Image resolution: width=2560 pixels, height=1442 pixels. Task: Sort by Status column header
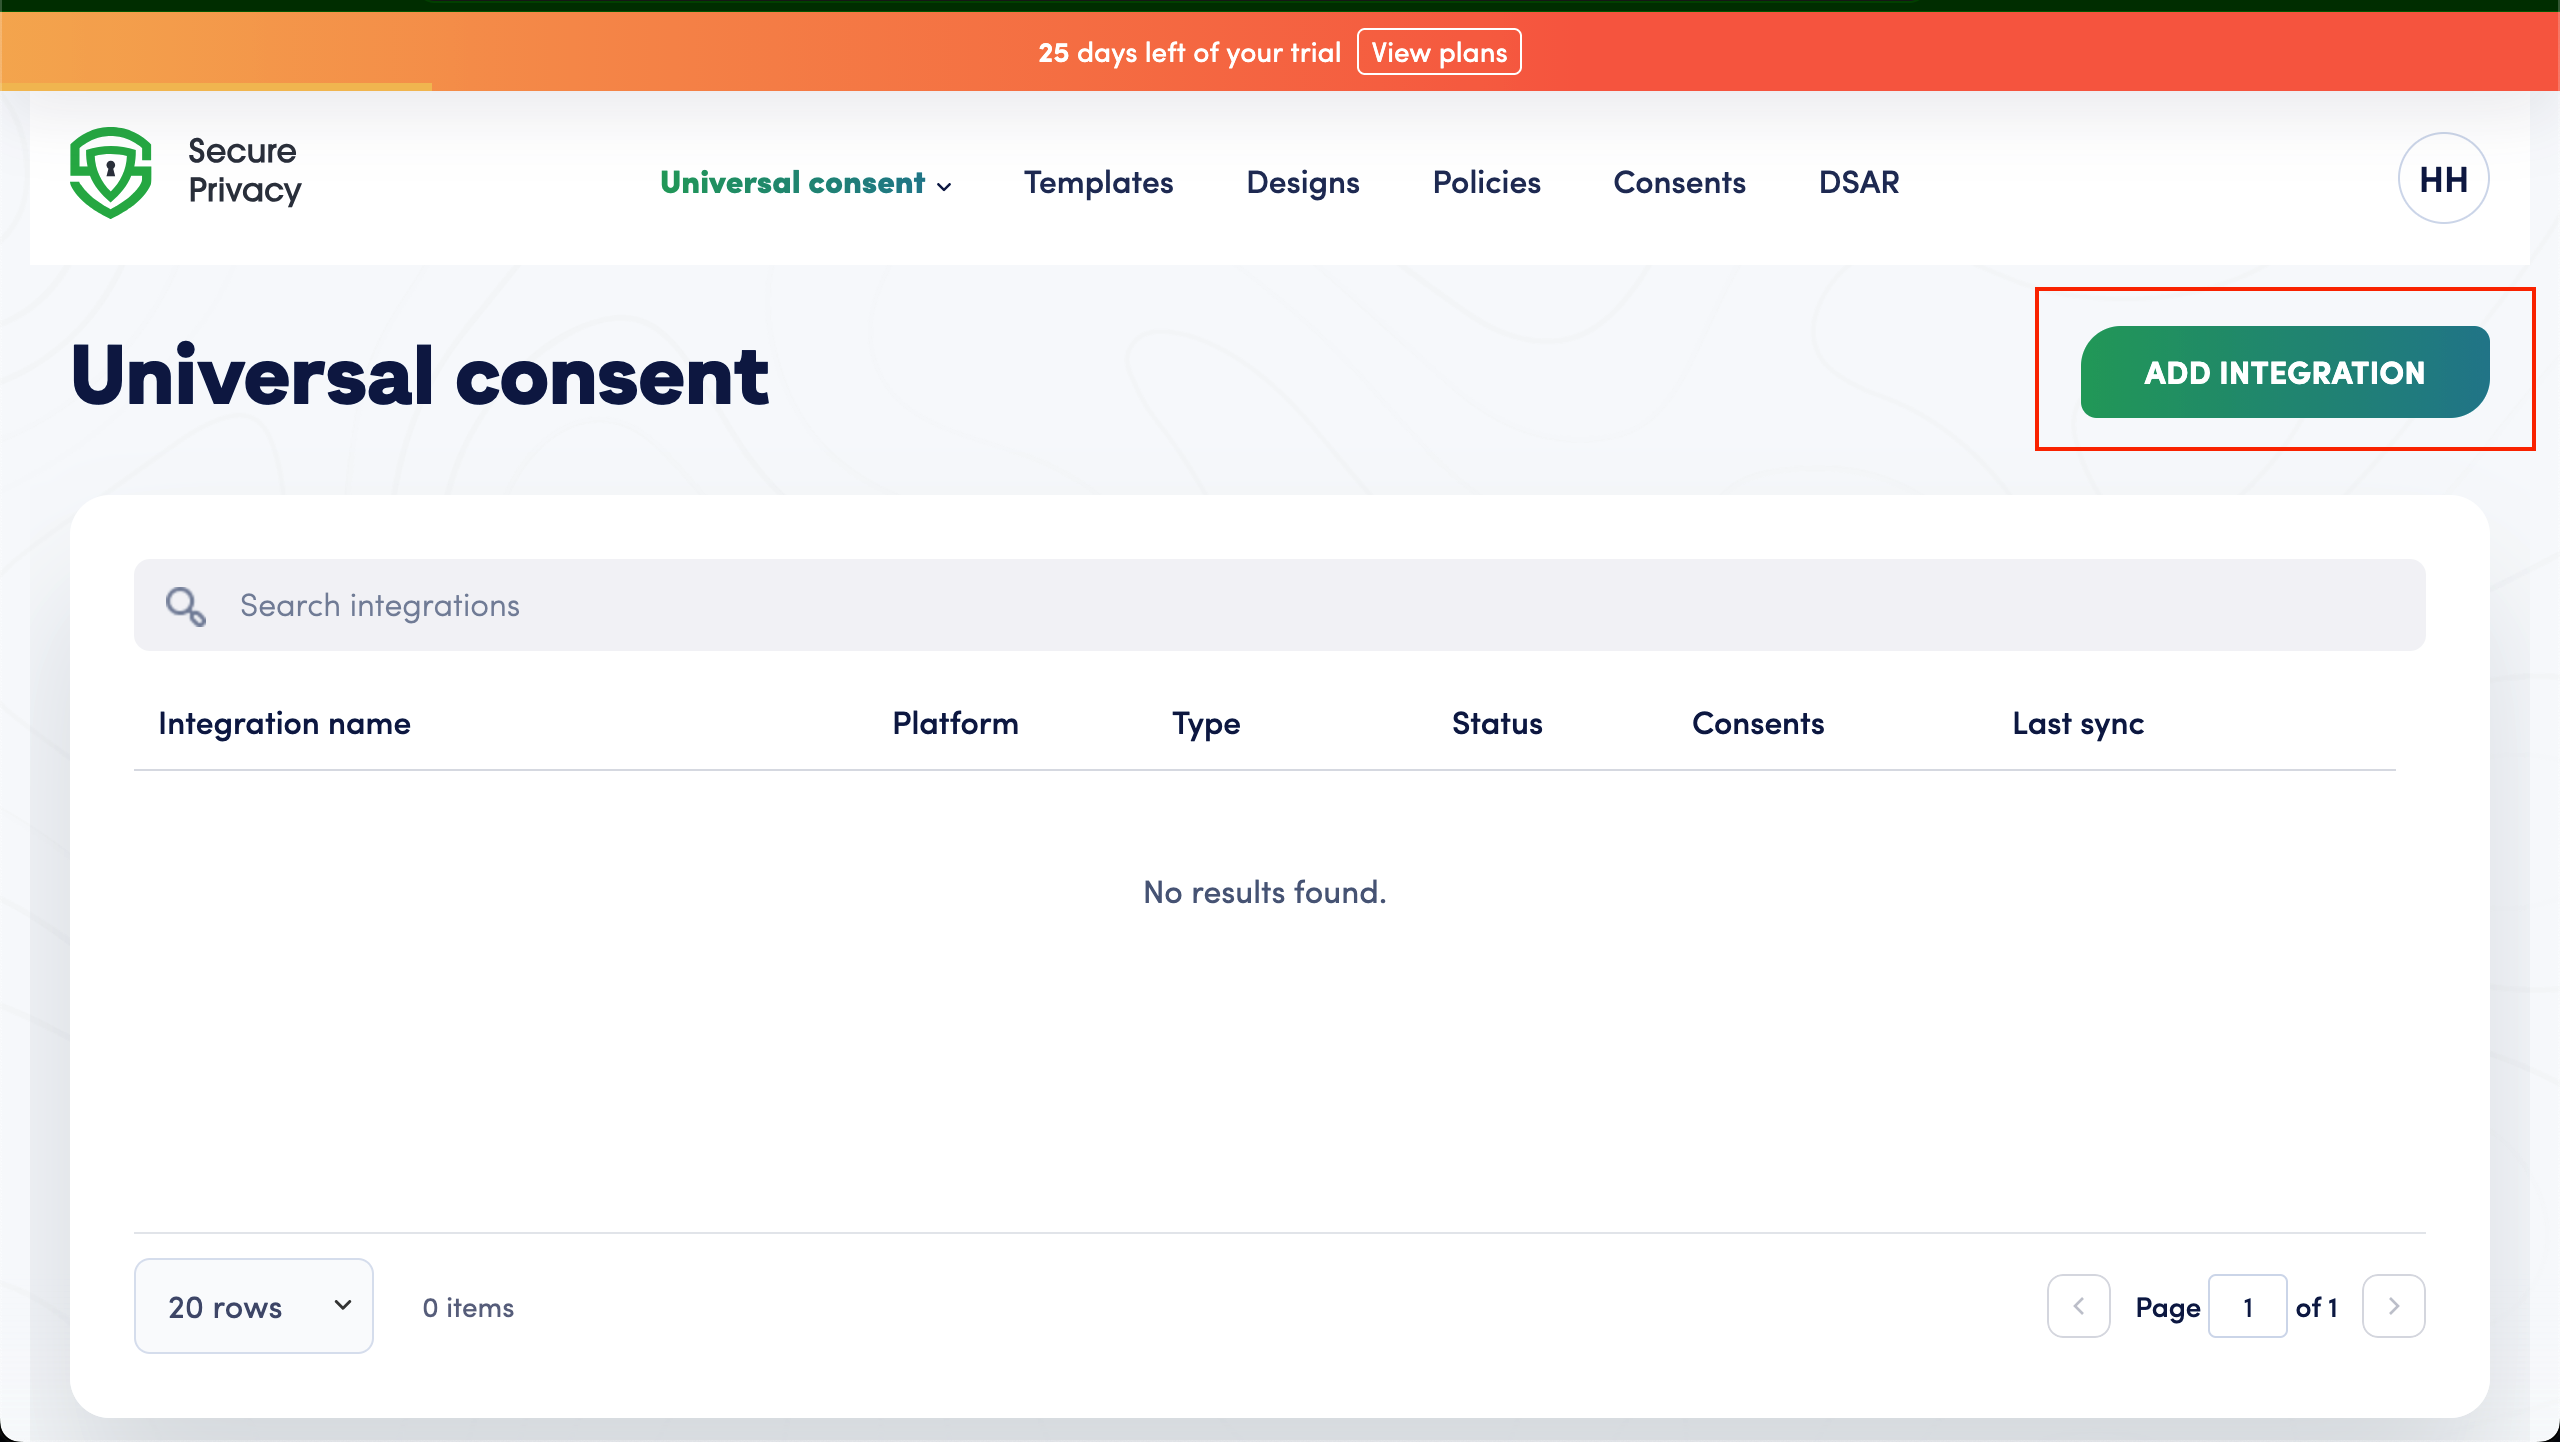click(x=1497, y=723)
